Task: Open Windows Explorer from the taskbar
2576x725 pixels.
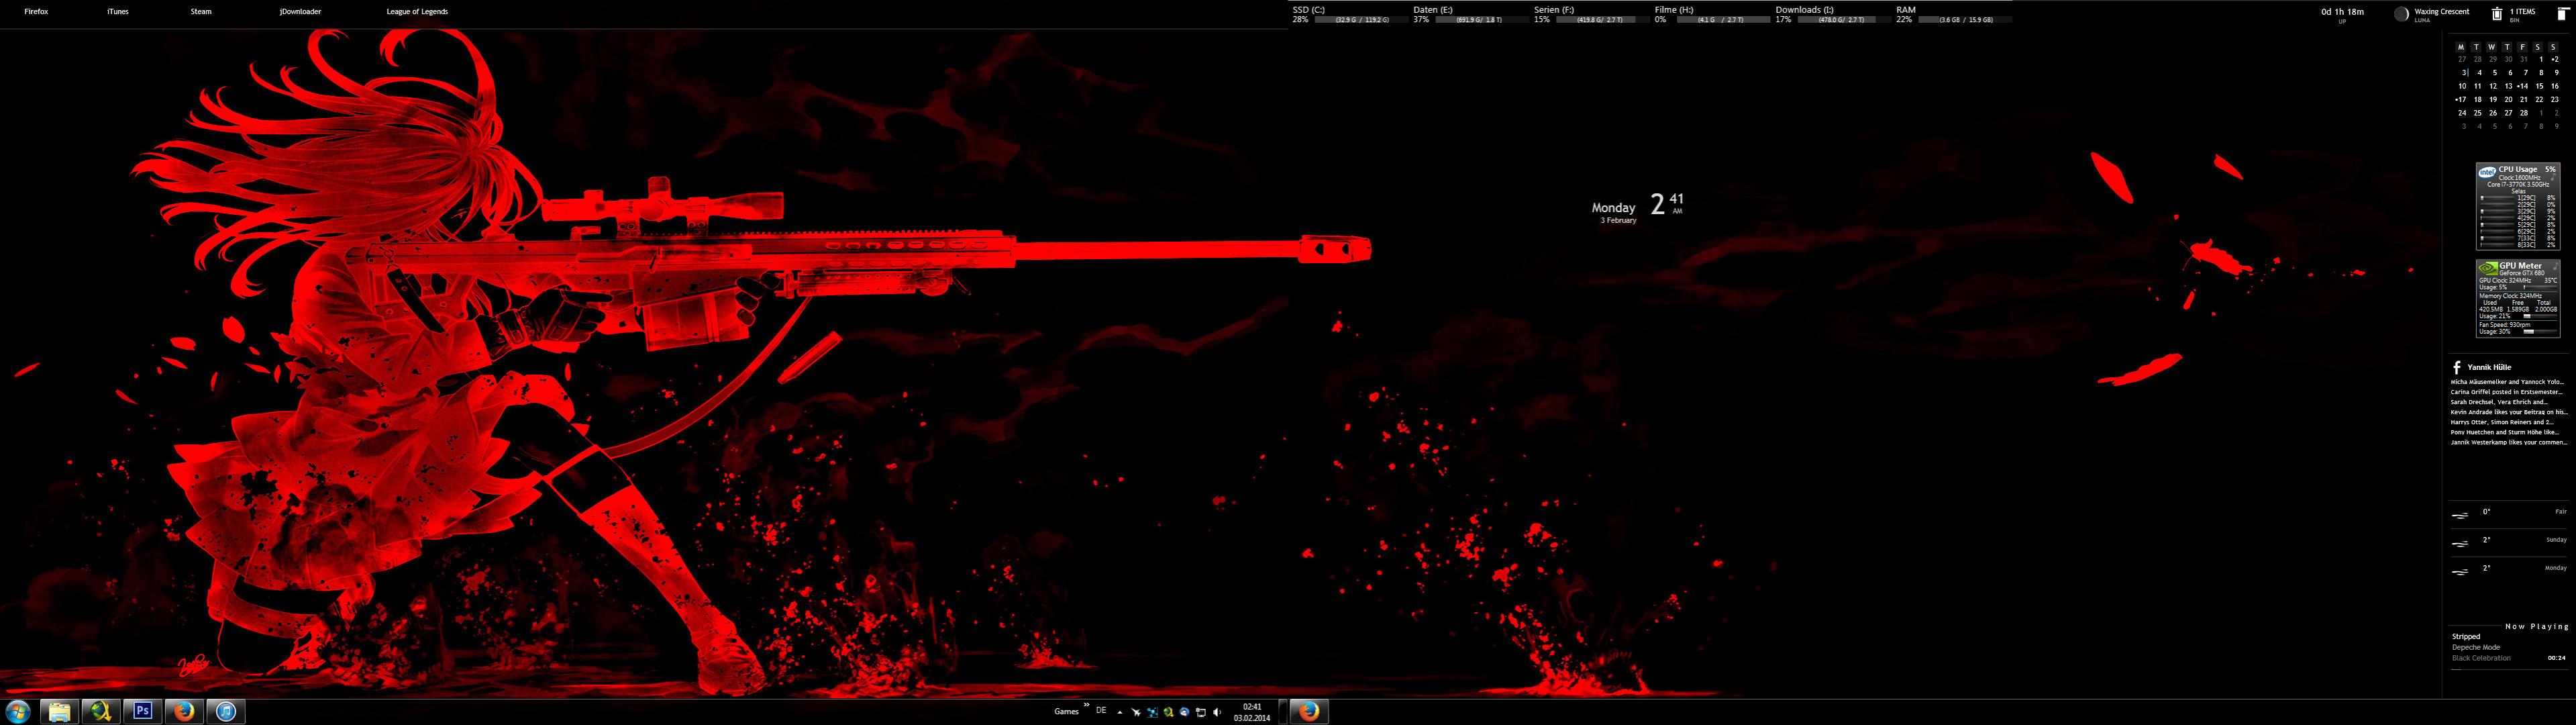Action: [60, 711]
